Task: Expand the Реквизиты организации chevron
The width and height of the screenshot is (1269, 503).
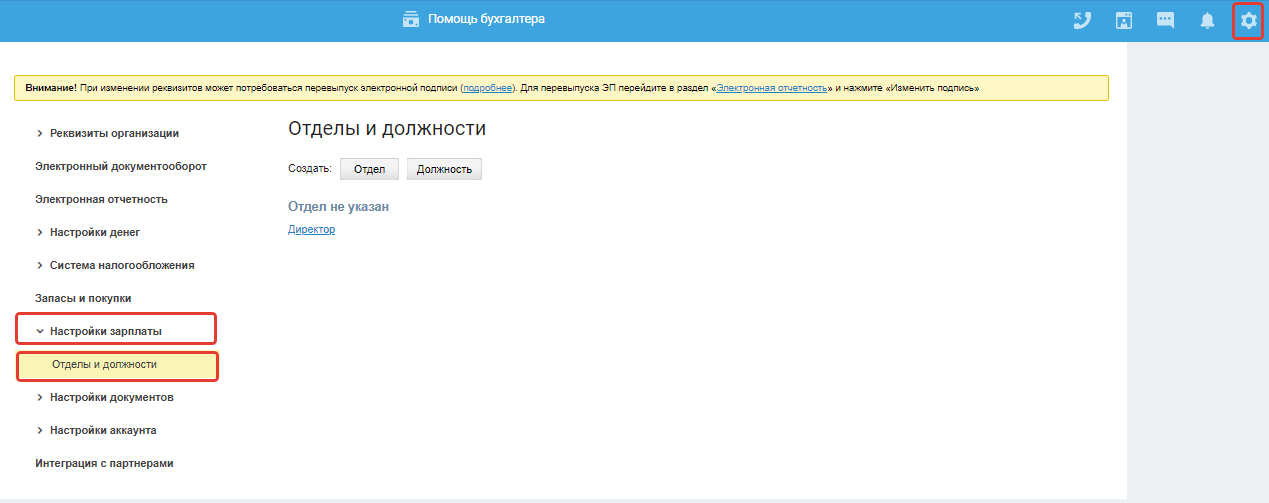Action: (39, 133)
